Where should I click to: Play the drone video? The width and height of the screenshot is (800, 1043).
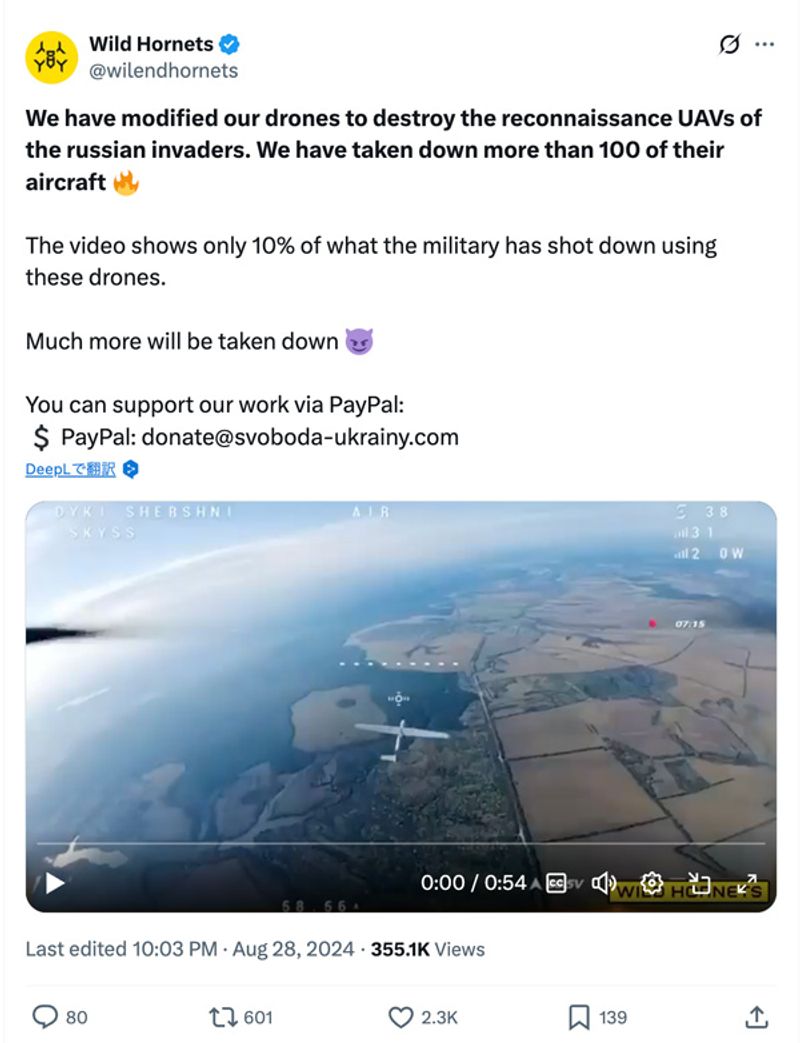55,883
